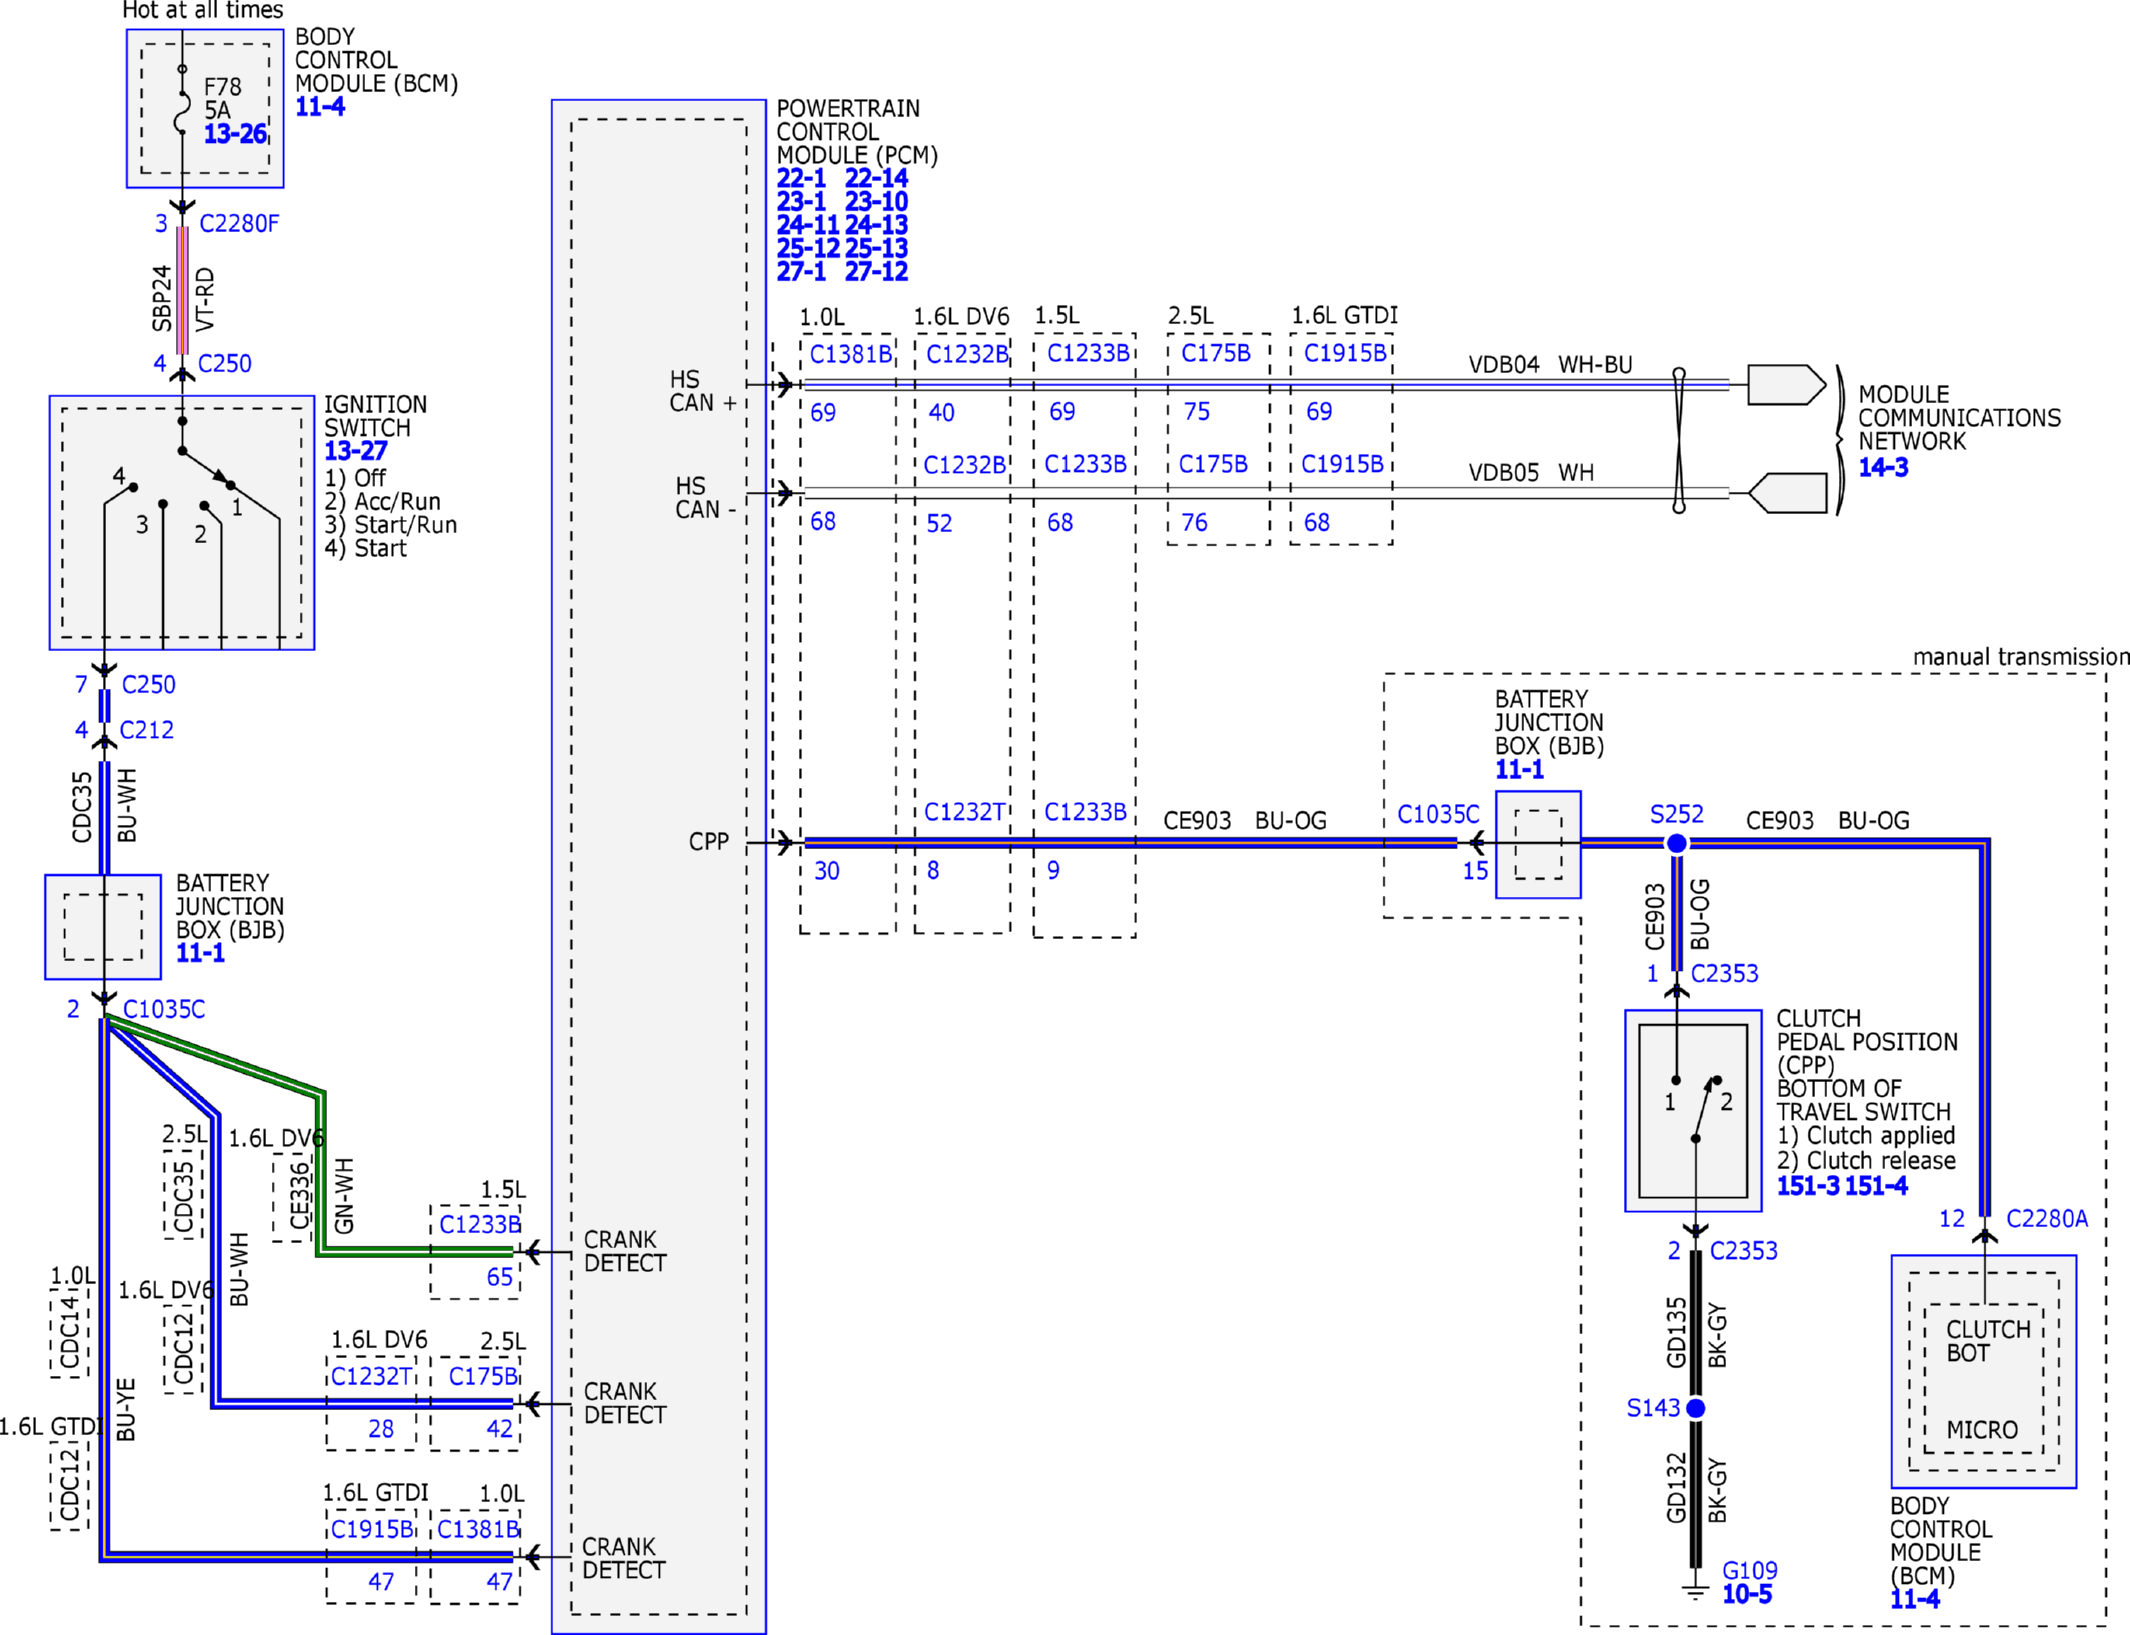Select connector C2353 at pin 1
The height and width of the screenshot is (1635, 2130).
[x=1724, y=973]
